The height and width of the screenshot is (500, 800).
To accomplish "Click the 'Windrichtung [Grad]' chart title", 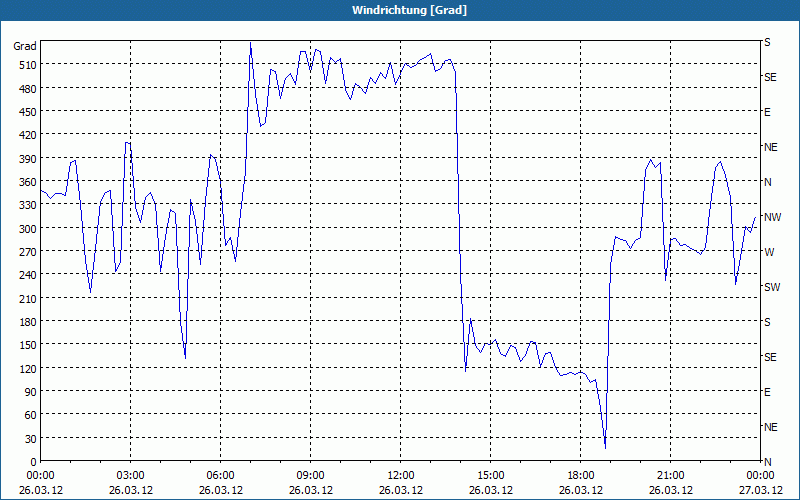I will pyautogui.click(x=409, y=10).
